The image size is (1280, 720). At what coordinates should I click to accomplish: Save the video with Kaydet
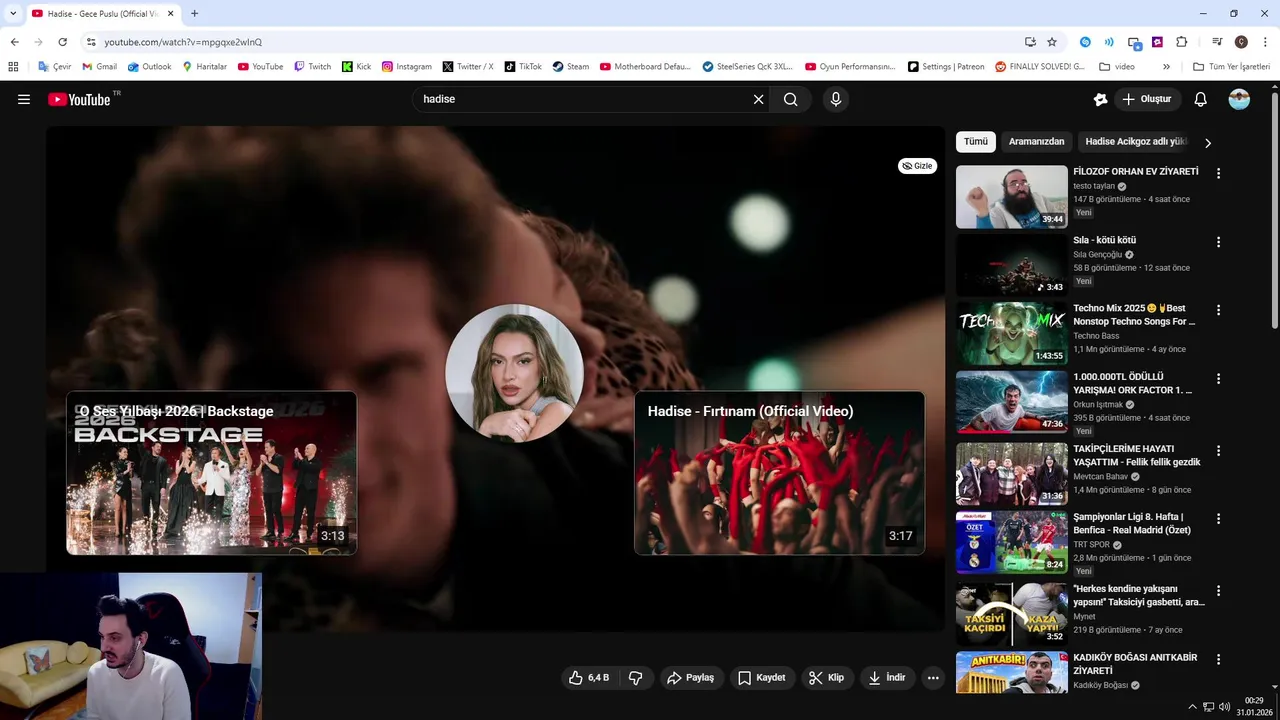tap(762, 677)
